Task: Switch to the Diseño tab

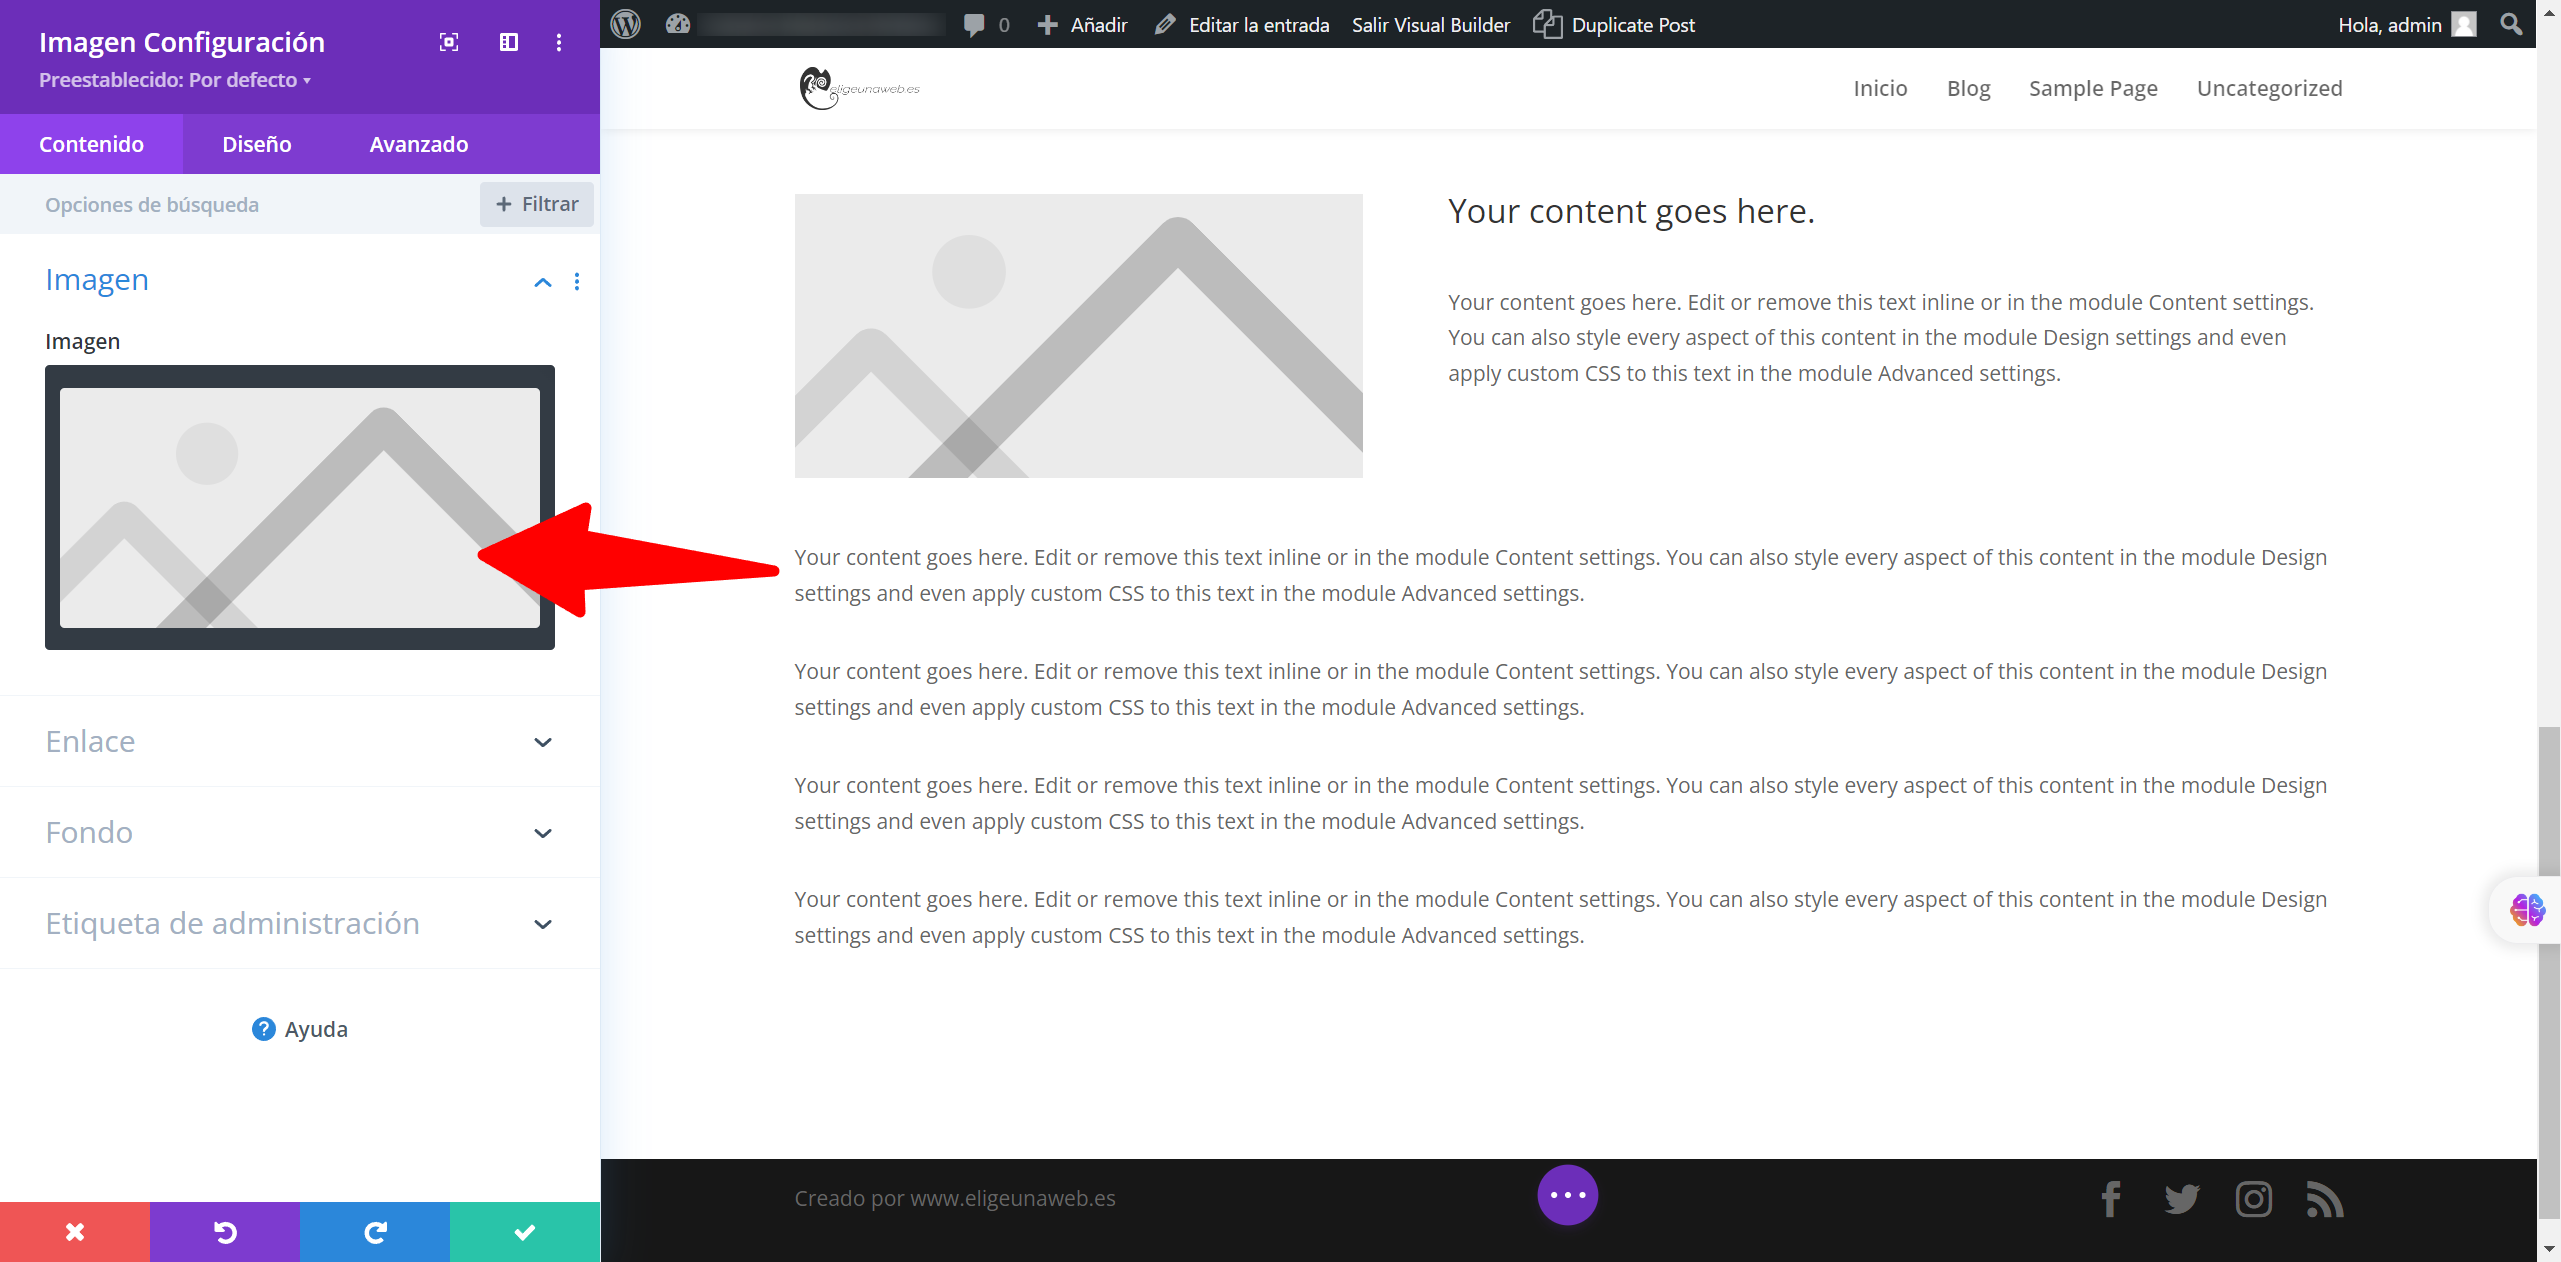Action: tap(257, 144)
